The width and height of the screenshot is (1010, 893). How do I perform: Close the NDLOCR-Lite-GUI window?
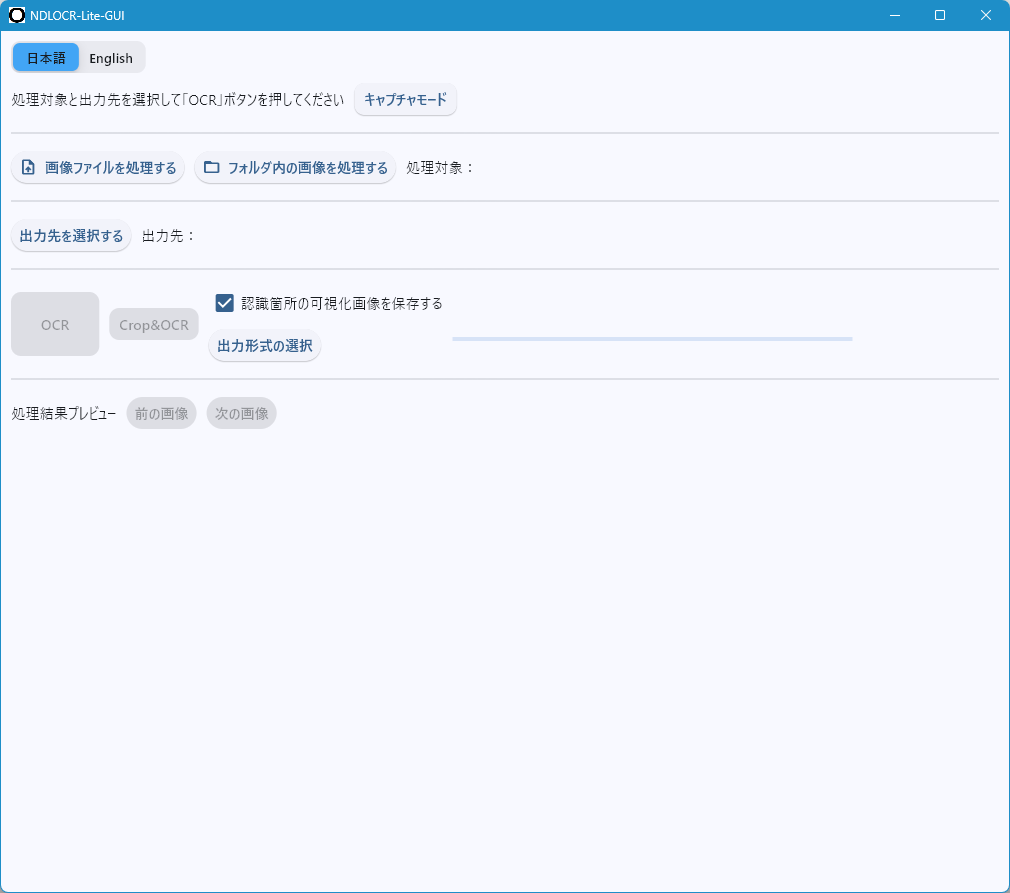[x=986, y=15]
